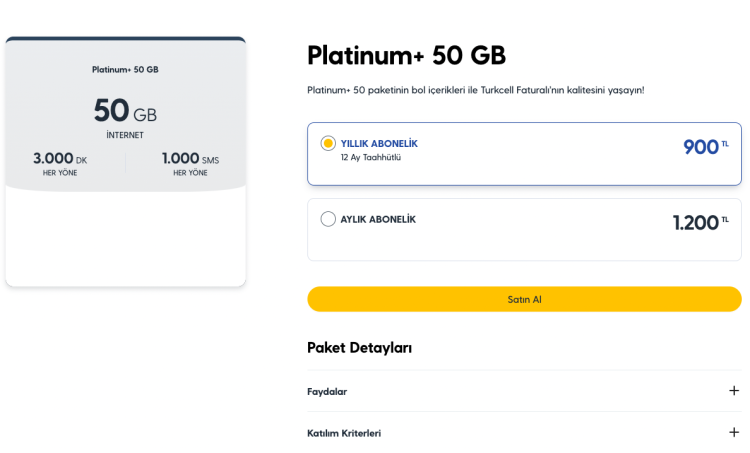Click the large Platinum+ 50 GB page title
750x453 pixels.
[x=406, y=54]
